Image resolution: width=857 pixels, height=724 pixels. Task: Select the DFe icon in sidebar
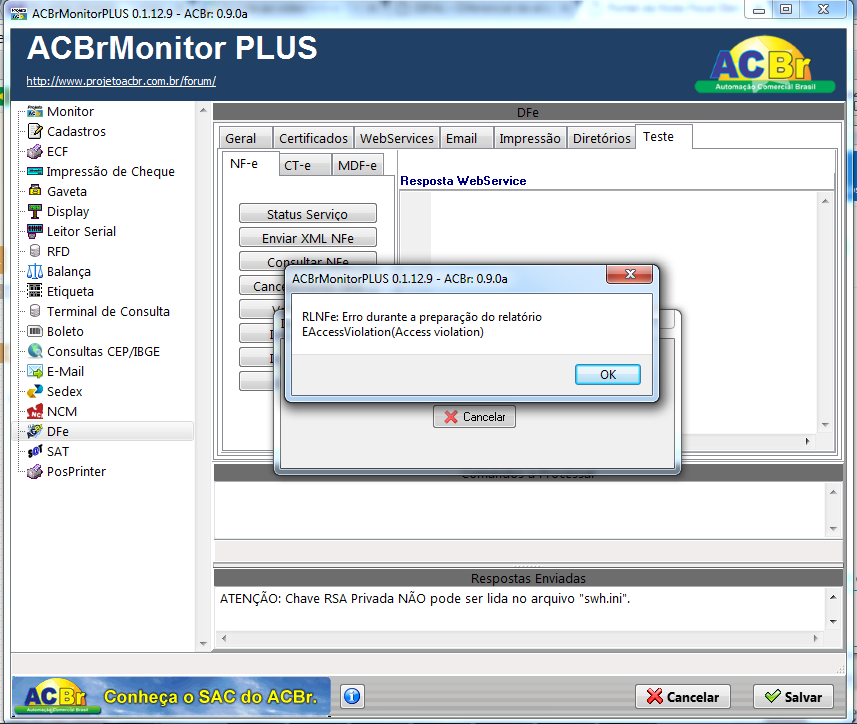(x=35, y=432)
